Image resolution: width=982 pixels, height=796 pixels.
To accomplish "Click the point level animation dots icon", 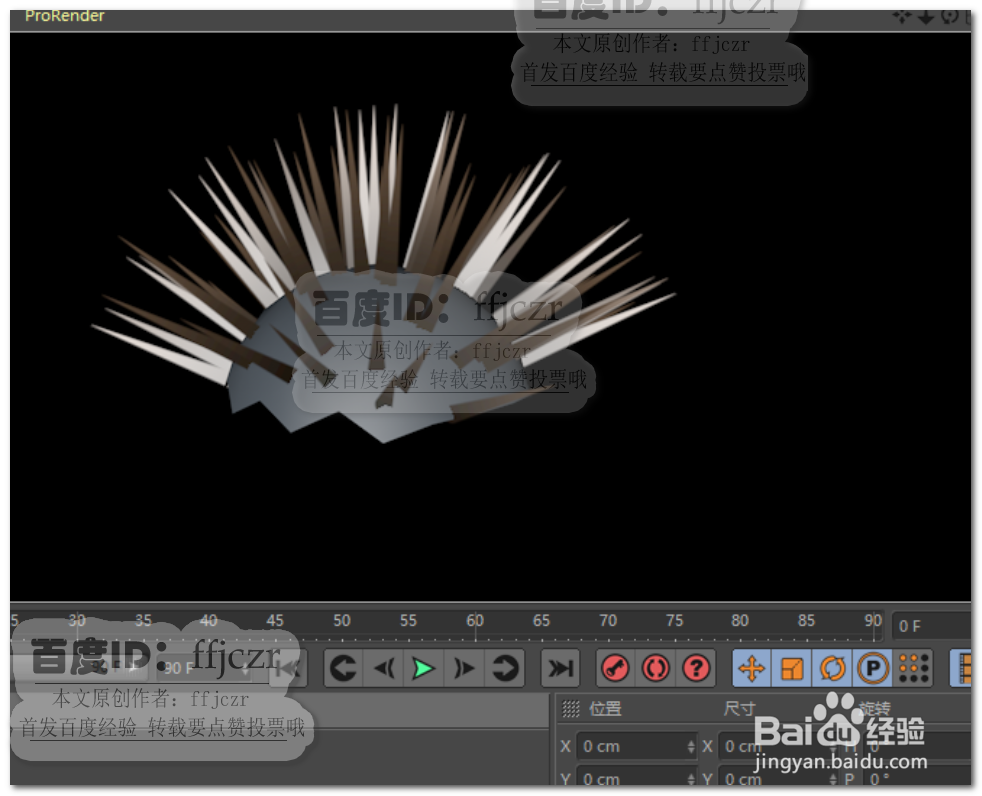I will (x=914, y=668).
